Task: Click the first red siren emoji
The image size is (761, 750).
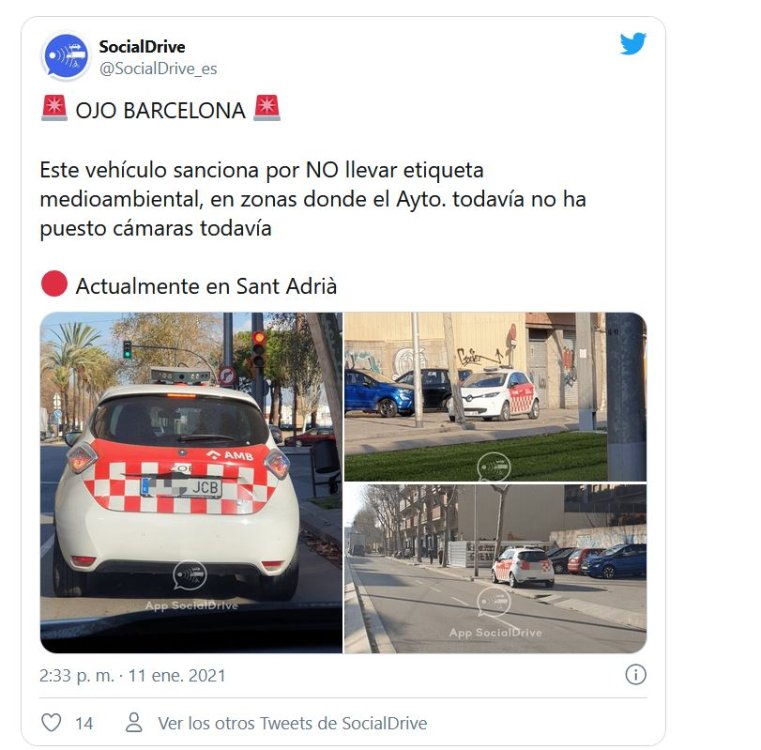Action: click(54, 108)
